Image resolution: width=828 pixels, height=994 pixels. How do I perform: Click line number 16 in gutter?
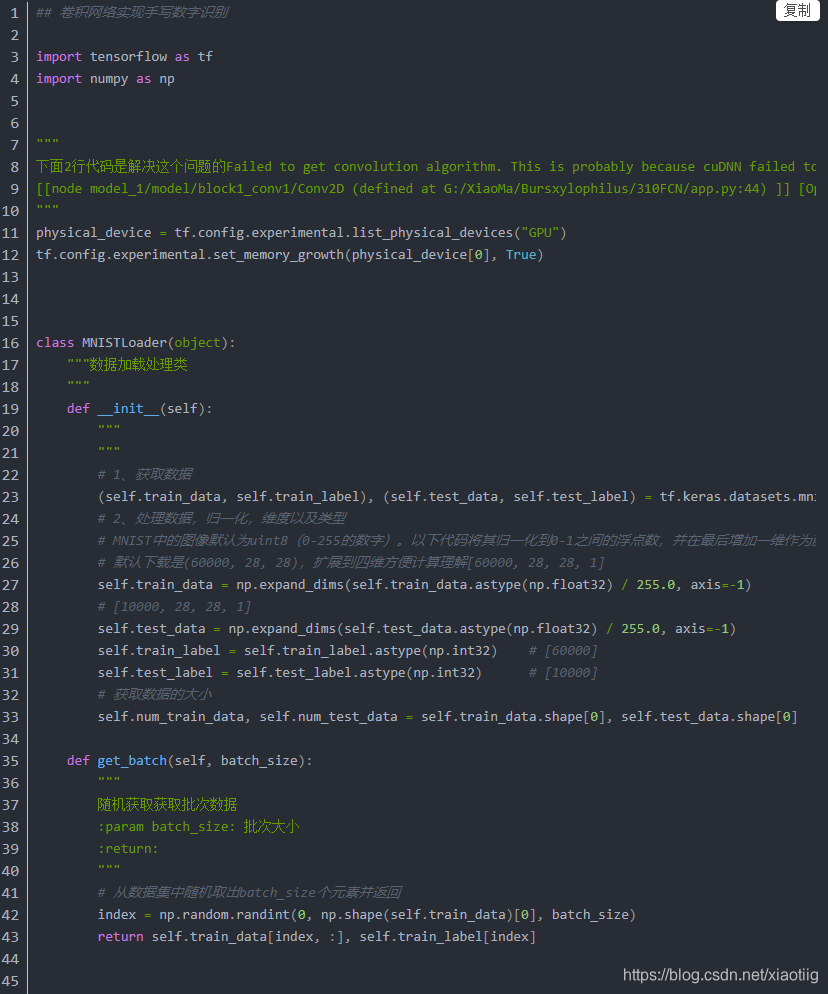point(11,343)
